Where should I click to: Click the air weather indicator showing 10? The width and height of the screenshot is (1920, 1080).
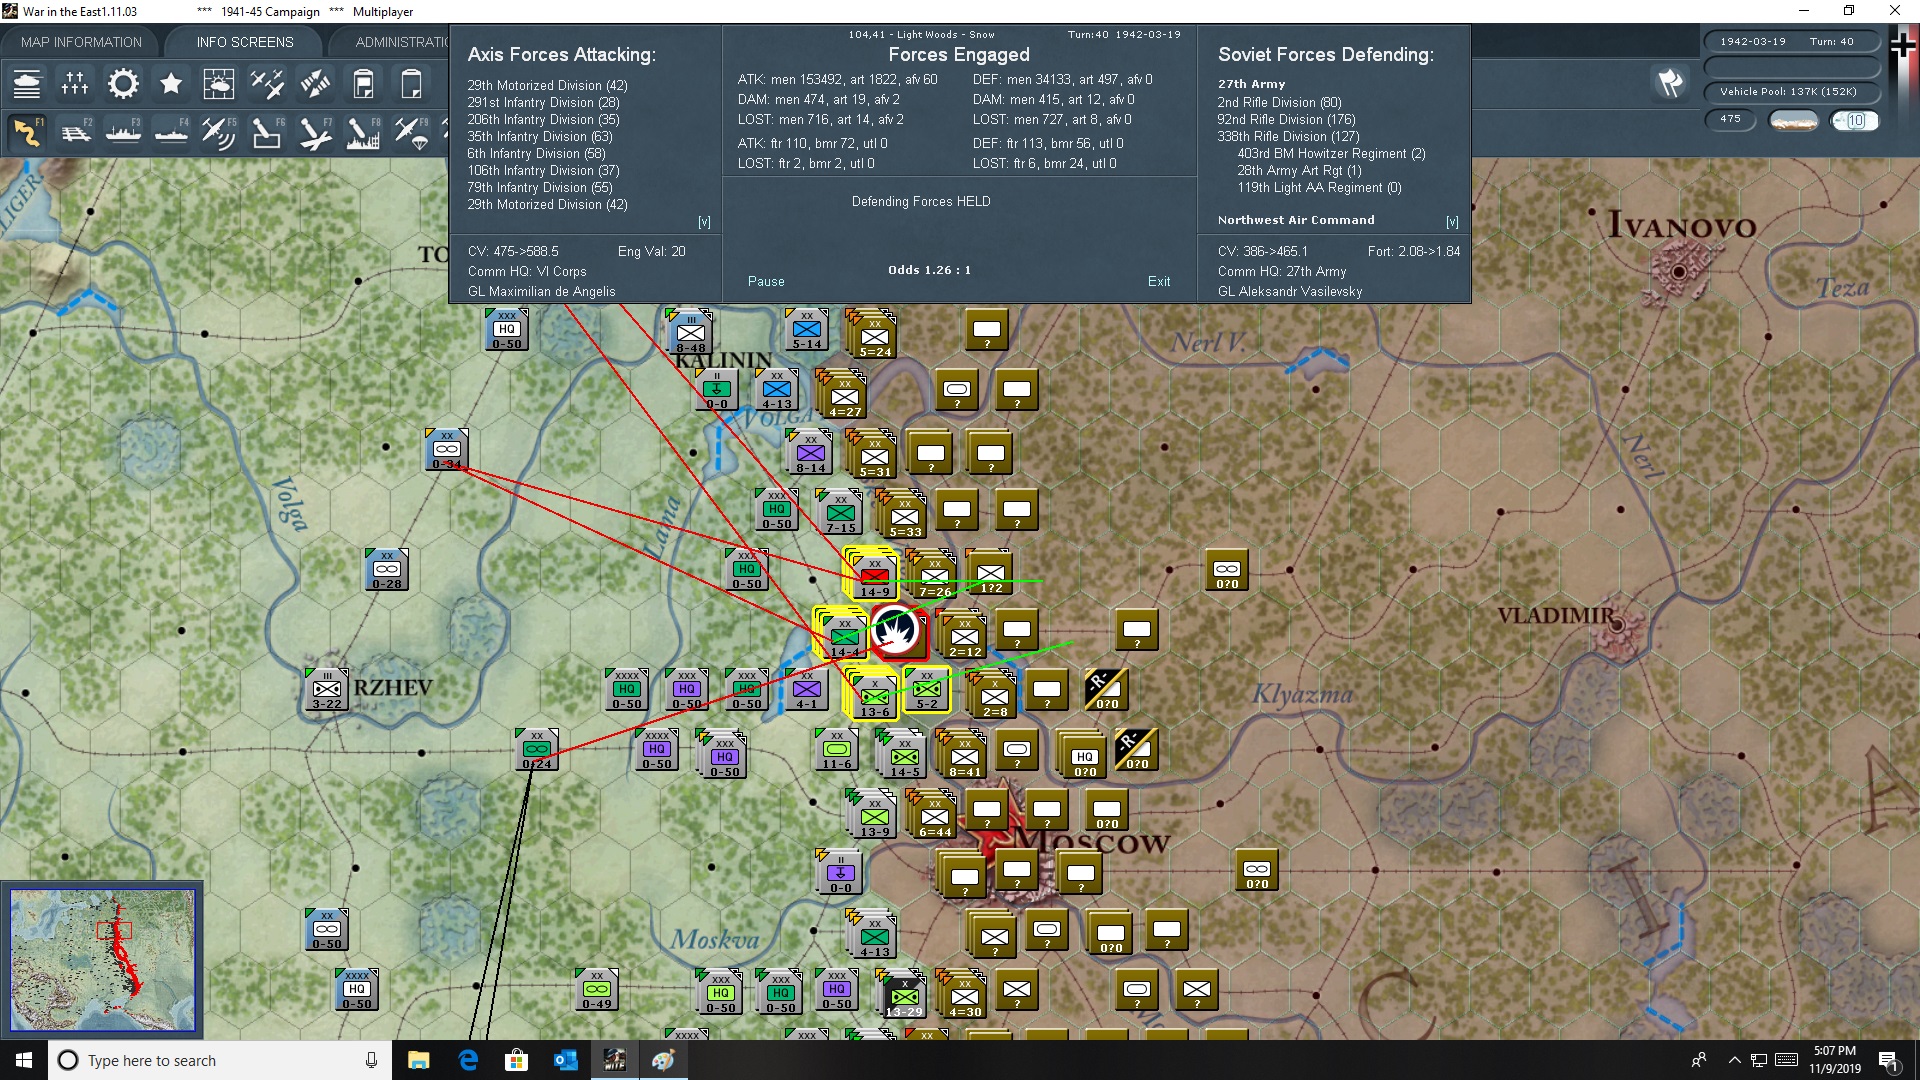coord(1854,120)
